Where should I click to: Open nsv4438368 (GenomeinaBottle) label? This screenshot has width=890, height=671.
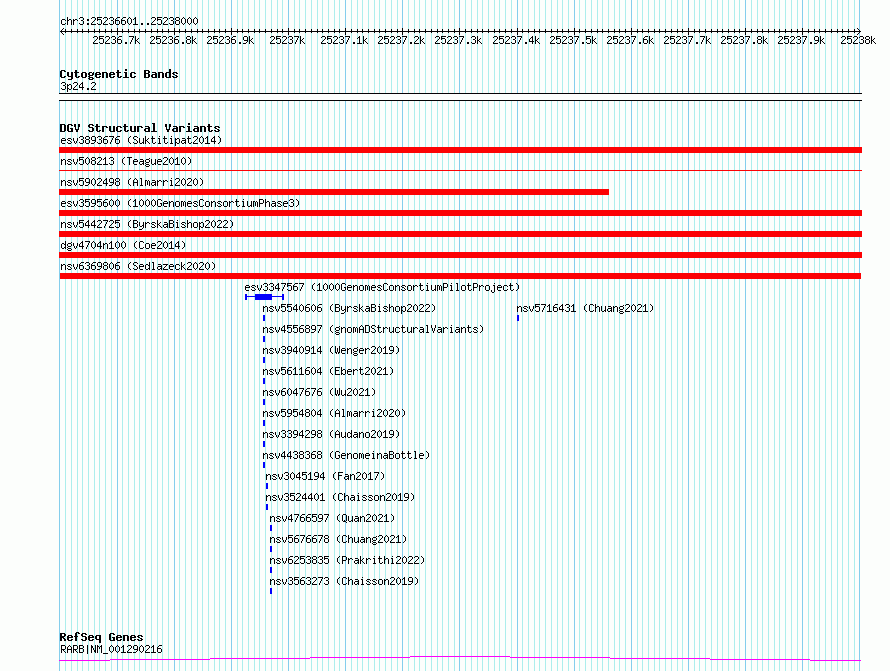point(346,455)
